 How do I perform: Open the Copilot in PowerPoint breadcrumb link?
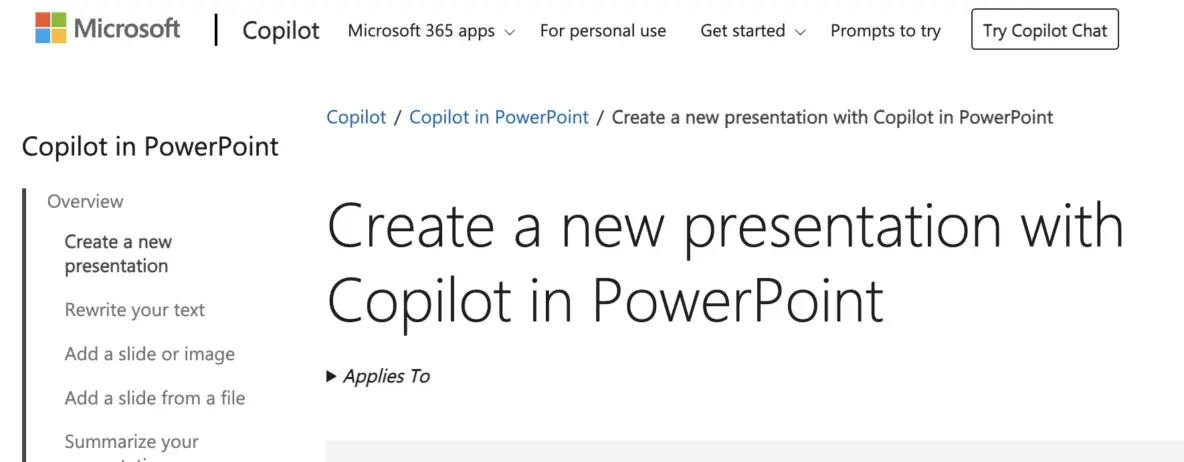(499, 117)
